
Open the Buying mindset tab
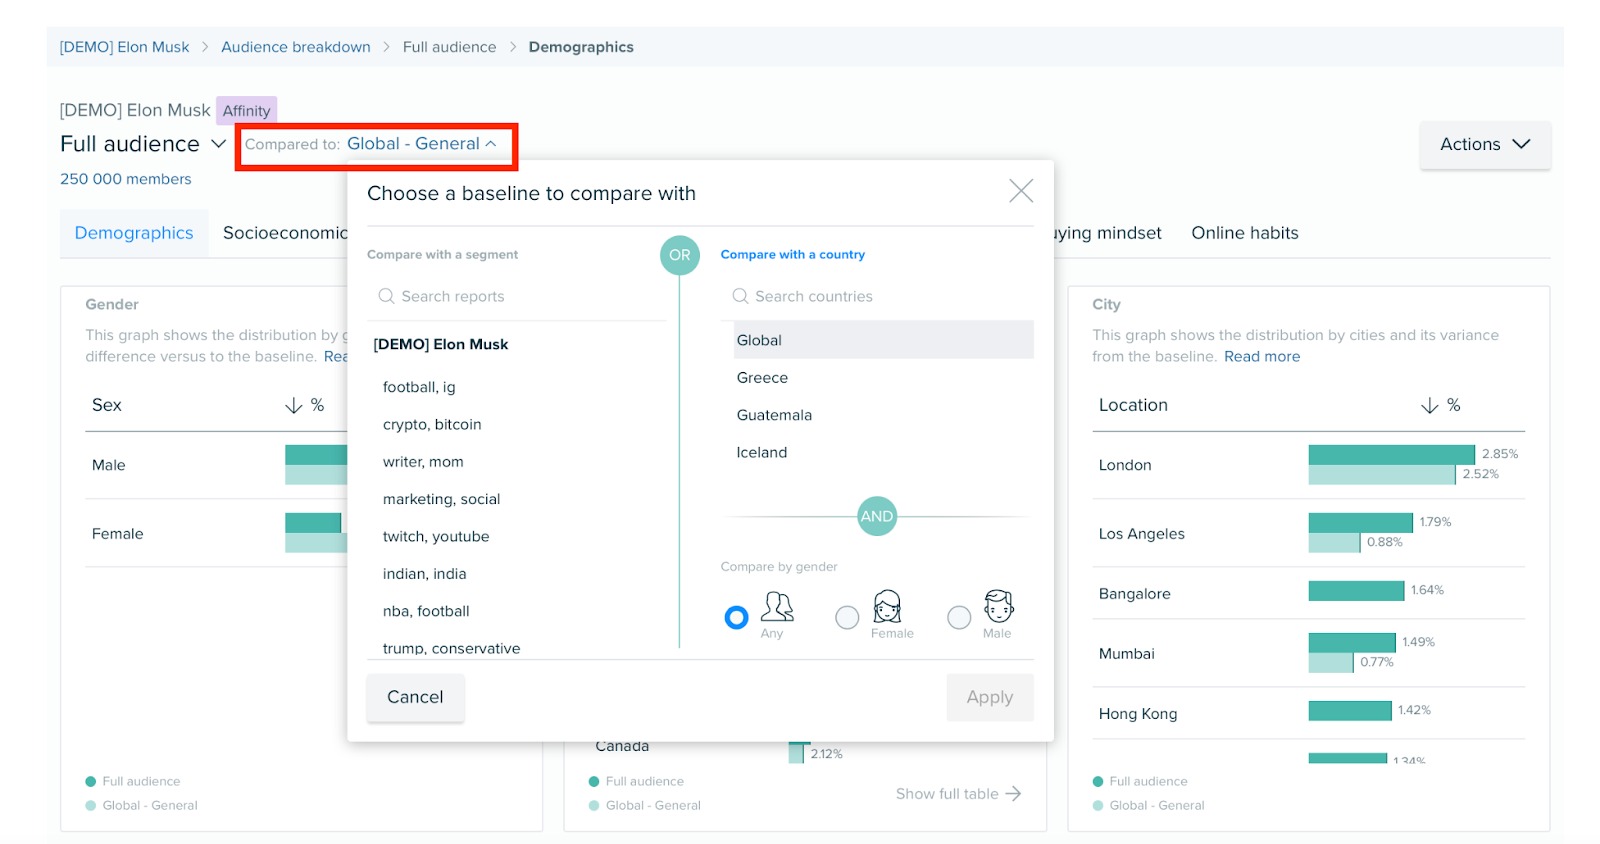click(x=1108, y=233)
